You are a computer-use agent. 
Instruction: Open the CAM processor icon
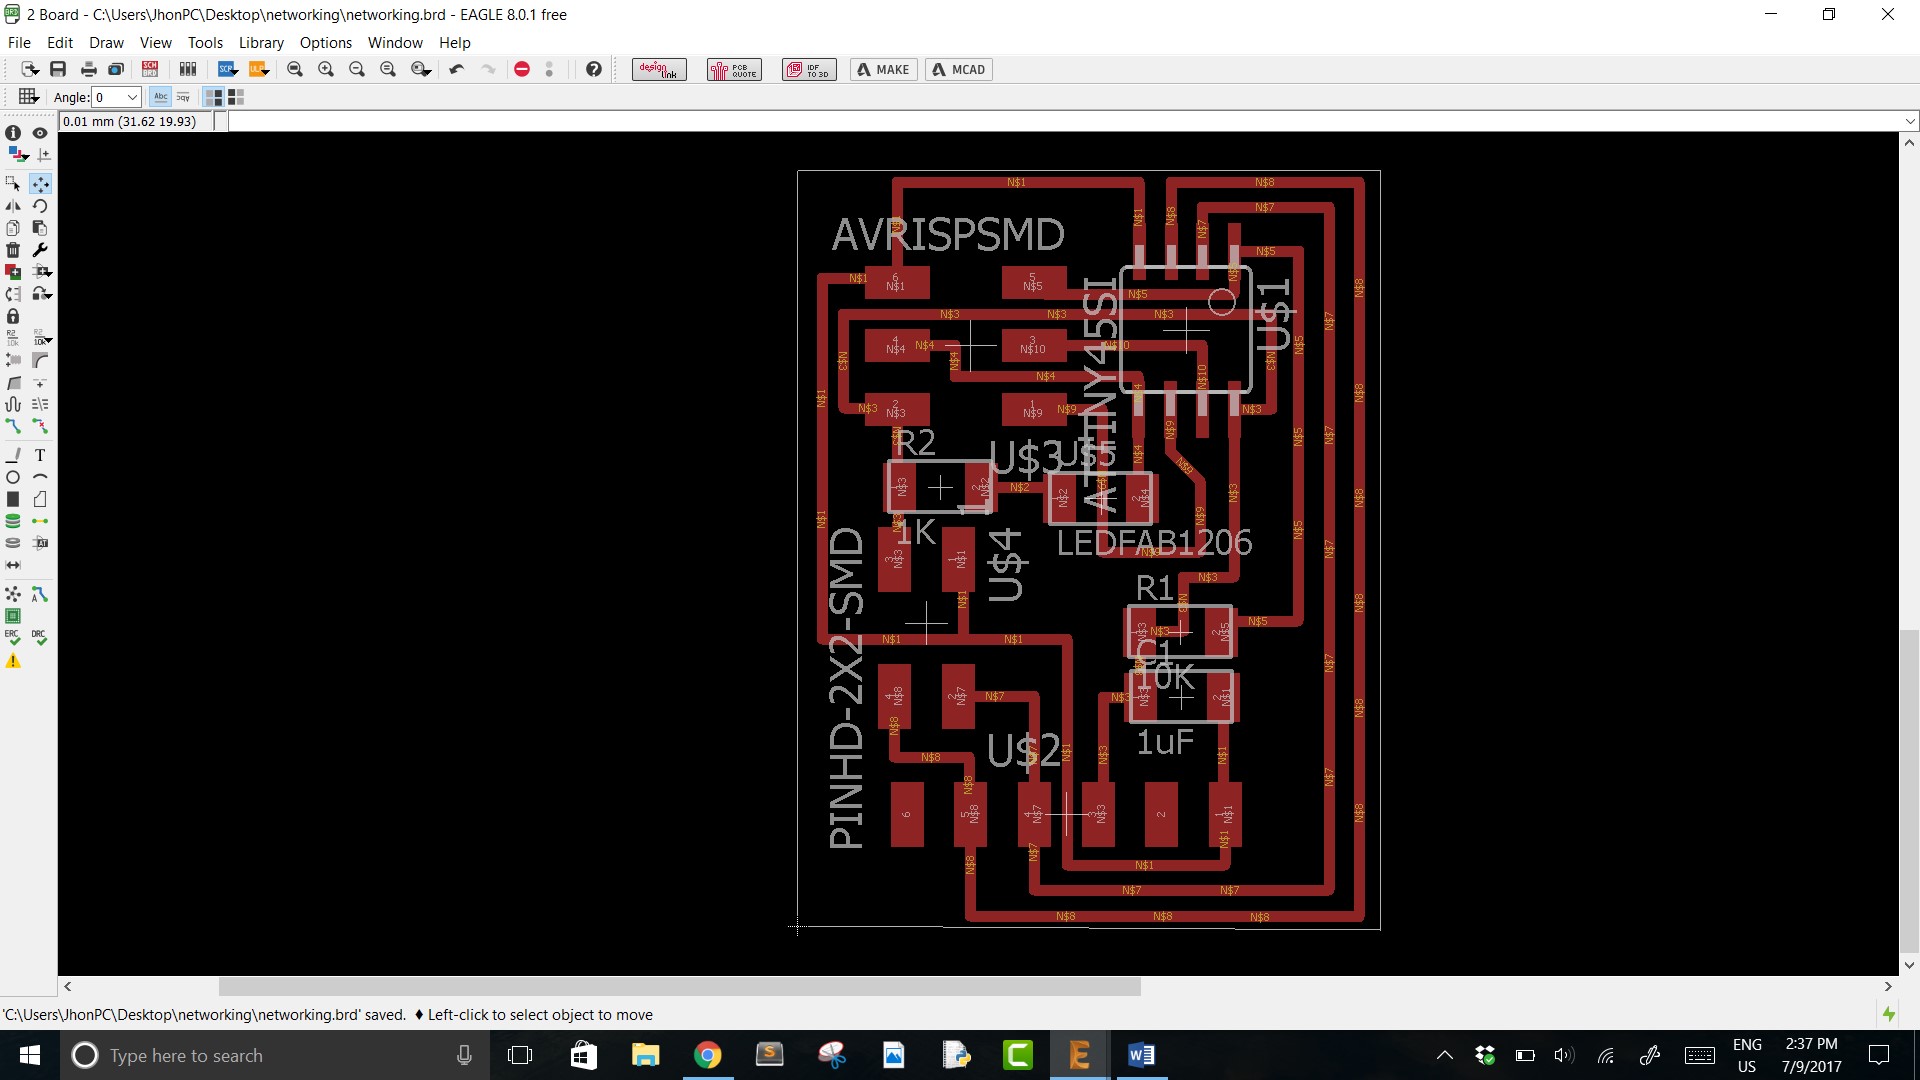116,69
